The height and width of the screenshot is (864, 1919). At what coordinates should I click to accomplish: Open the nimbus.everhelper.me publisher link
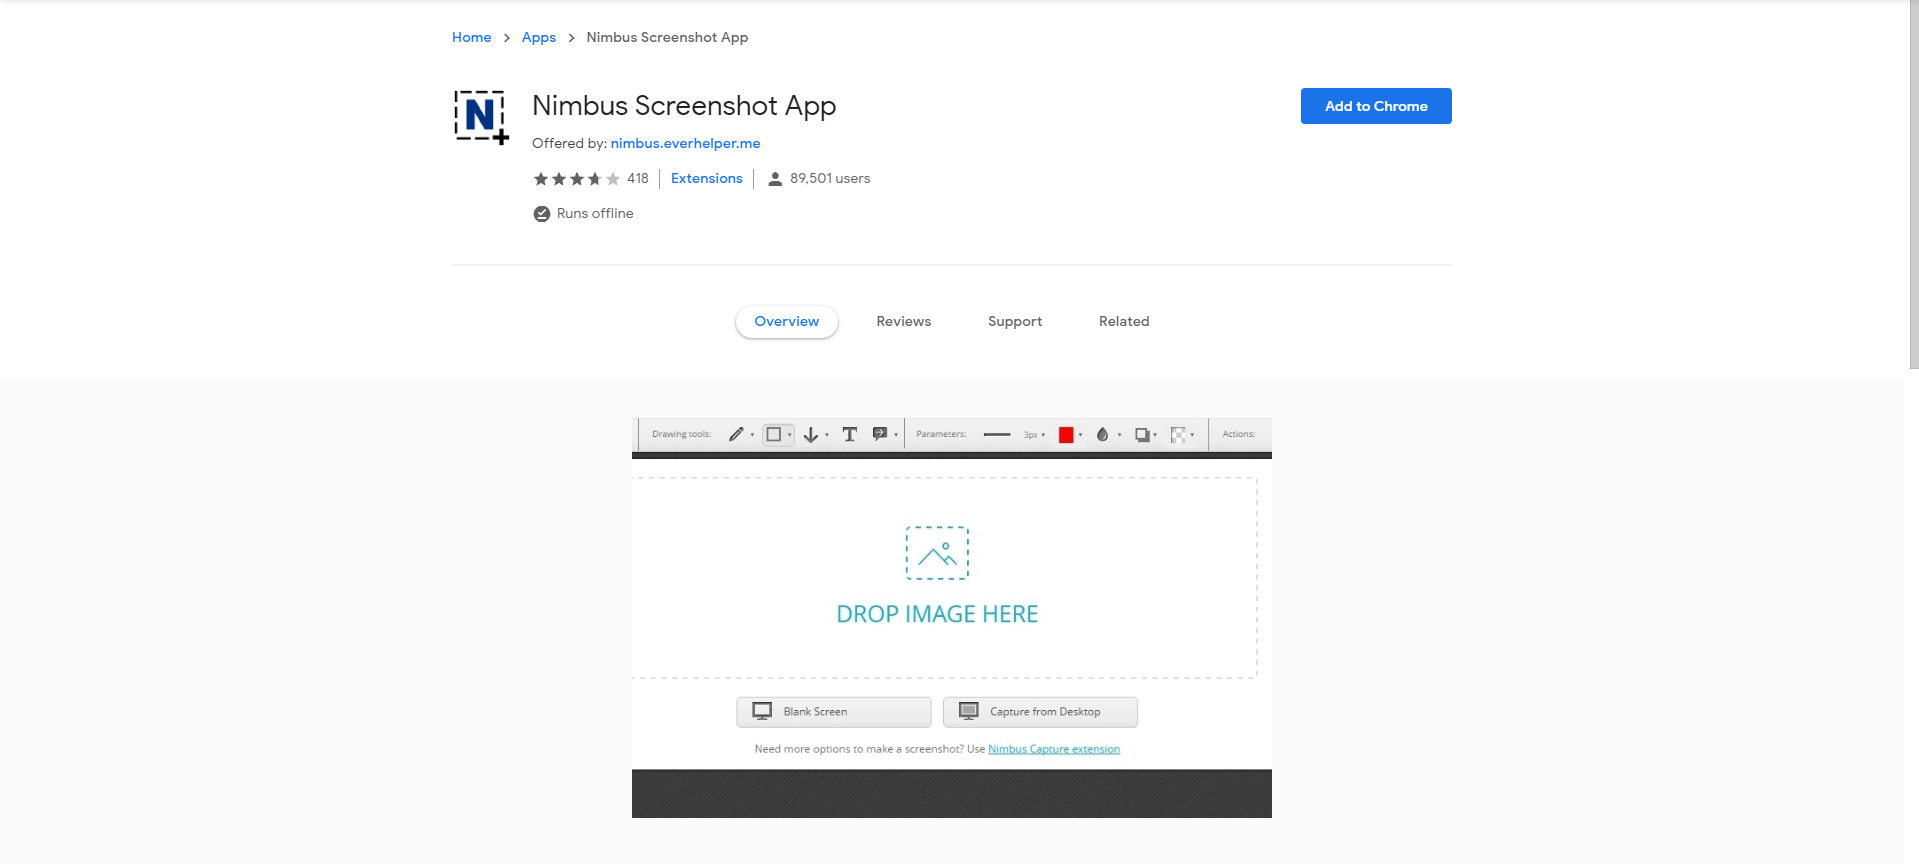tap(686, 144)
